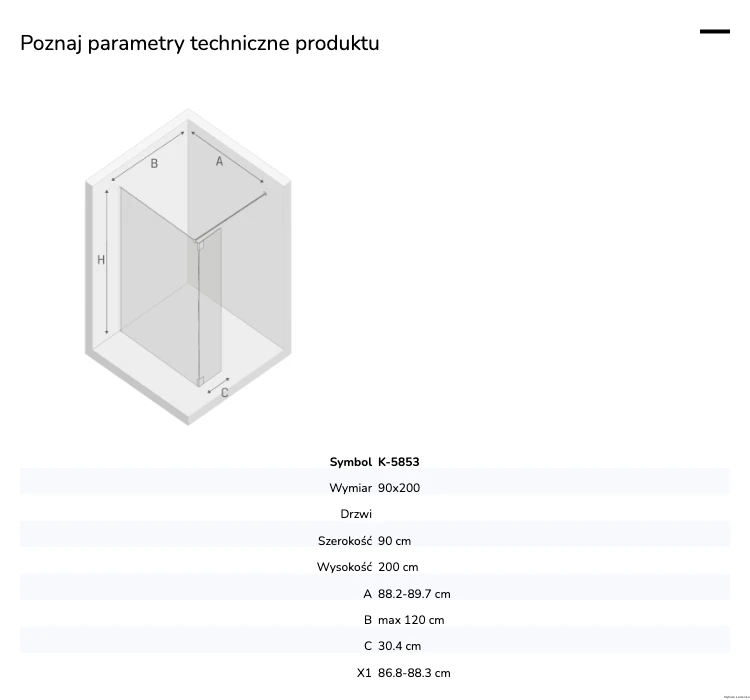Click the dimension A label in the diagram
The image size is (750, 700).
219,162
